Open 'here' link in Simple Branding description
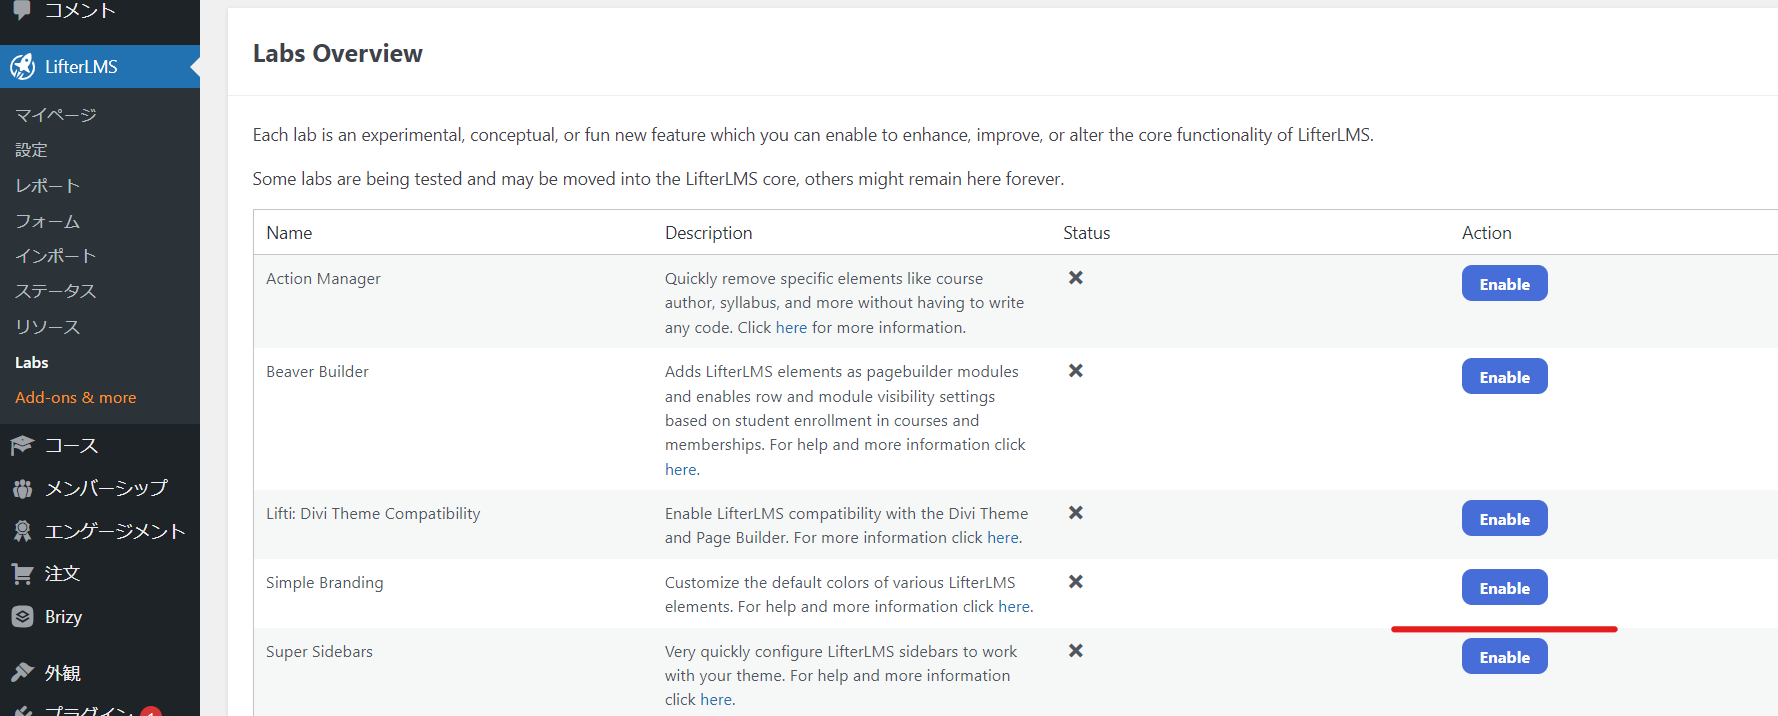Viewport: 1778px width, 716px height. click(x=1013, y=606)
